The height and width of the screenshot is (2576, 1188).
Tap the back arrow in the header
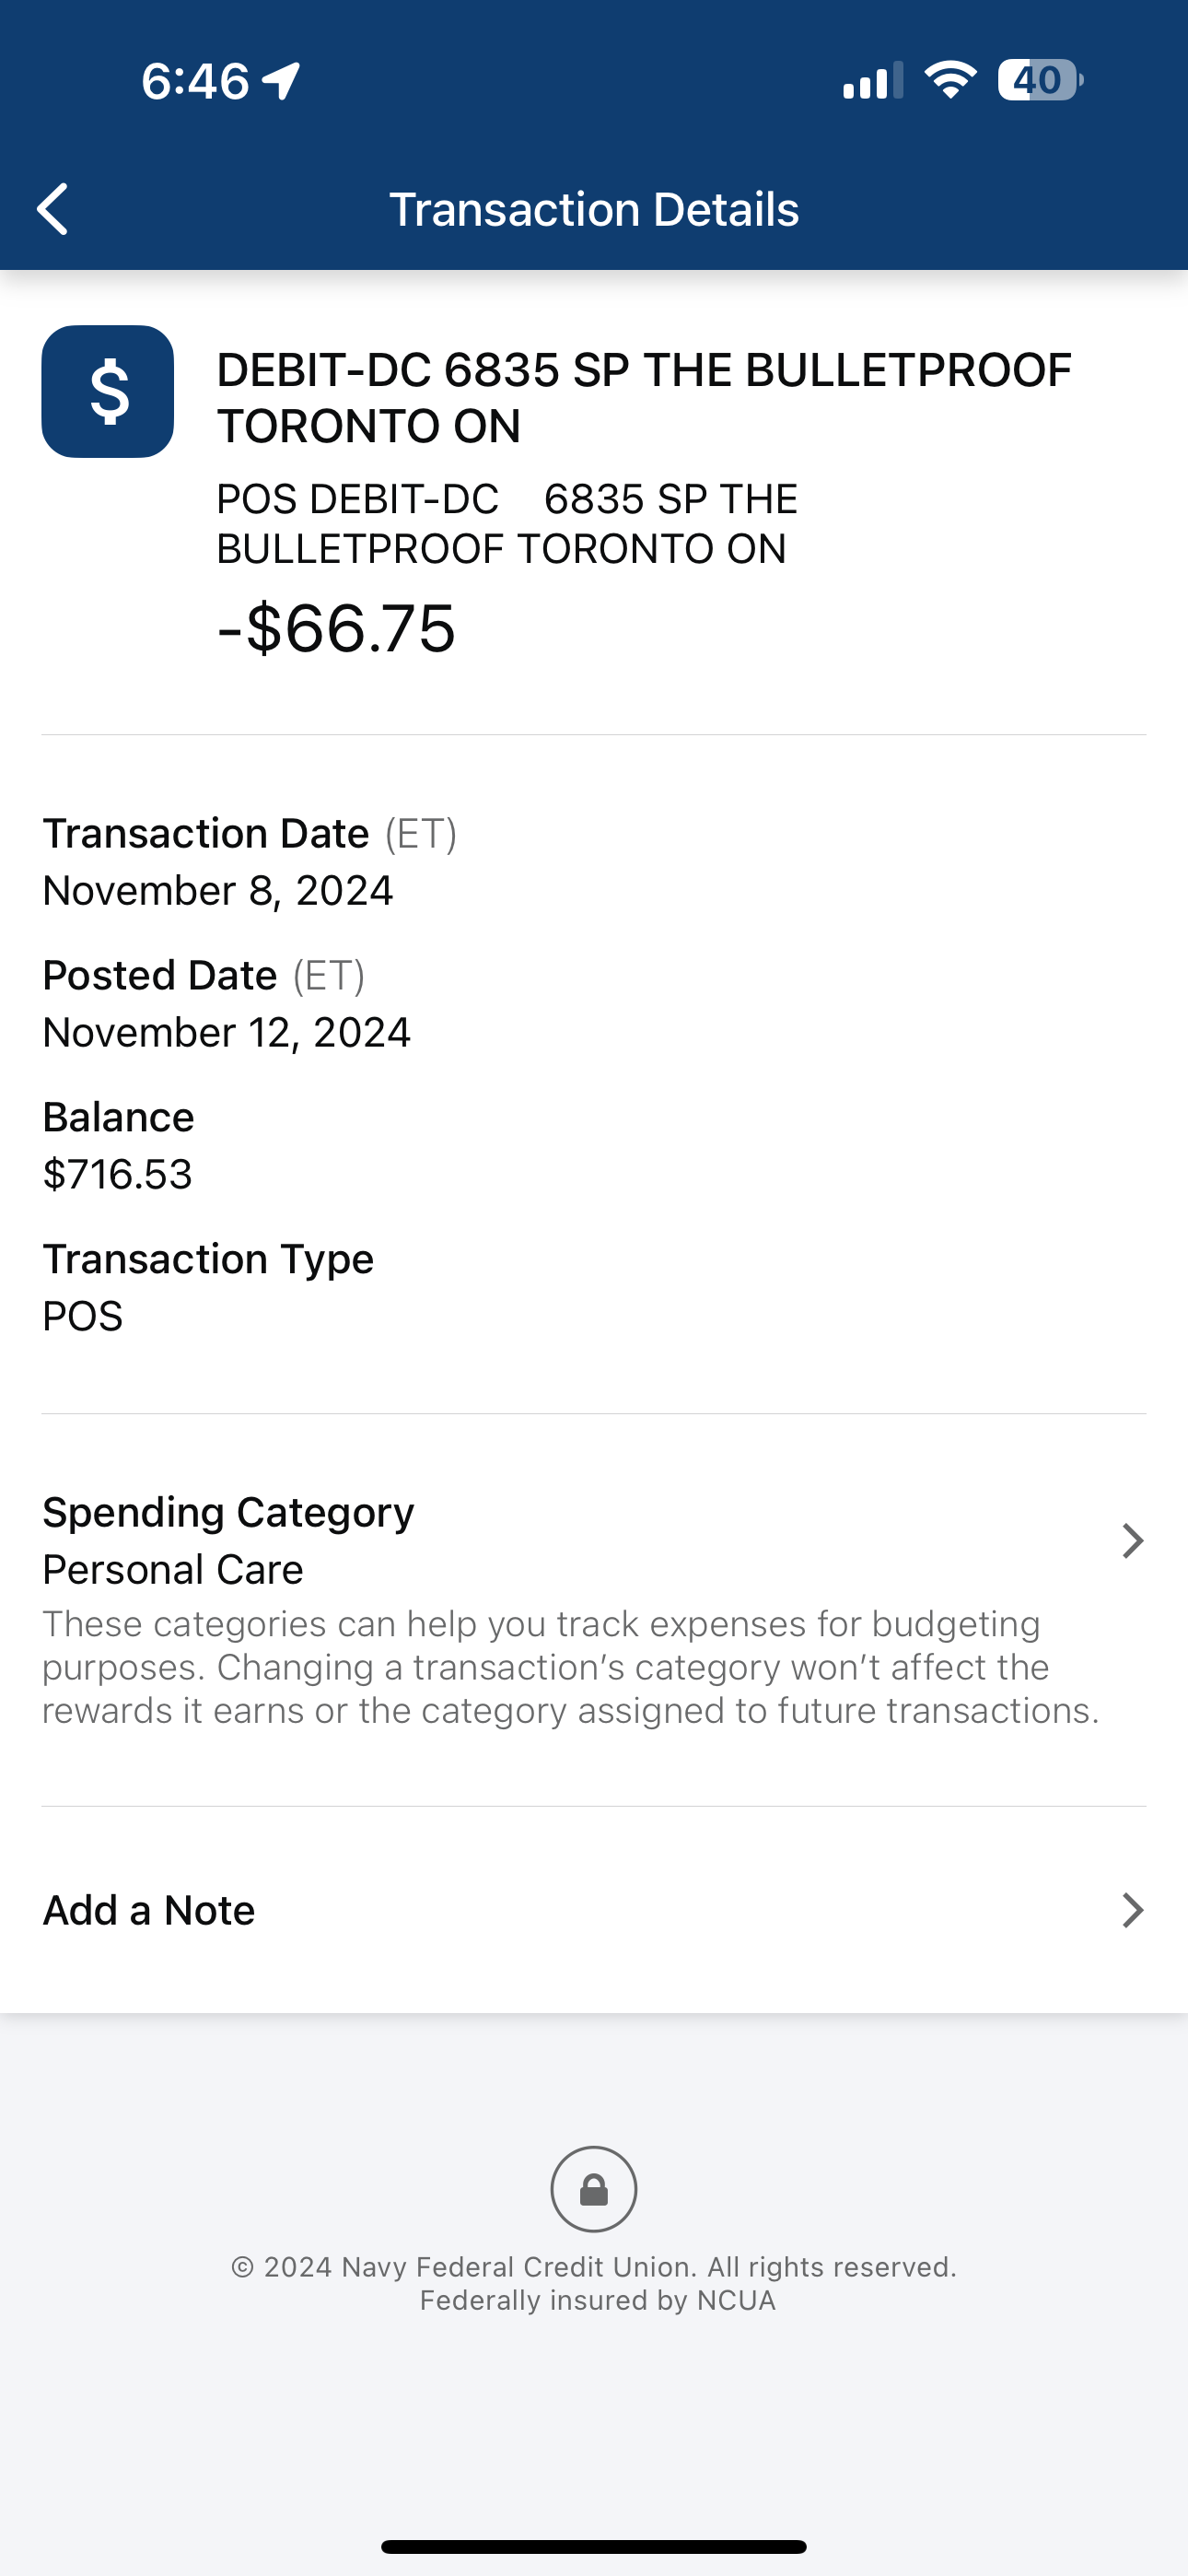tap(53, 209)
